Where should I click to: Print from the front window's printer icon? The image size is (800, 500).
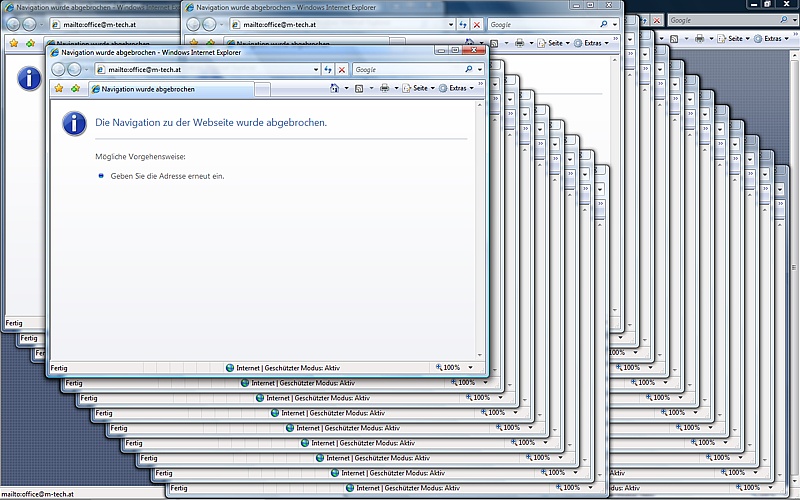click(x=384, y=88)
